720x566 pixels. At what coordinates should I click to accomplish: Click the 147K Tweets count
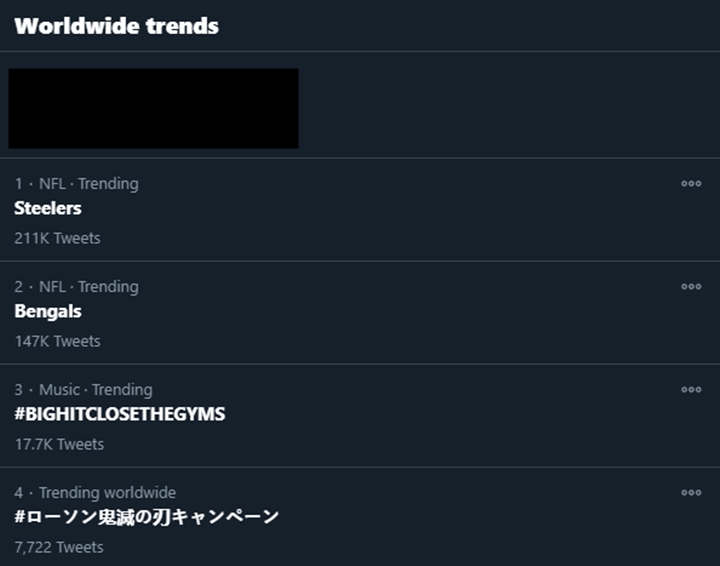[57, 341]
